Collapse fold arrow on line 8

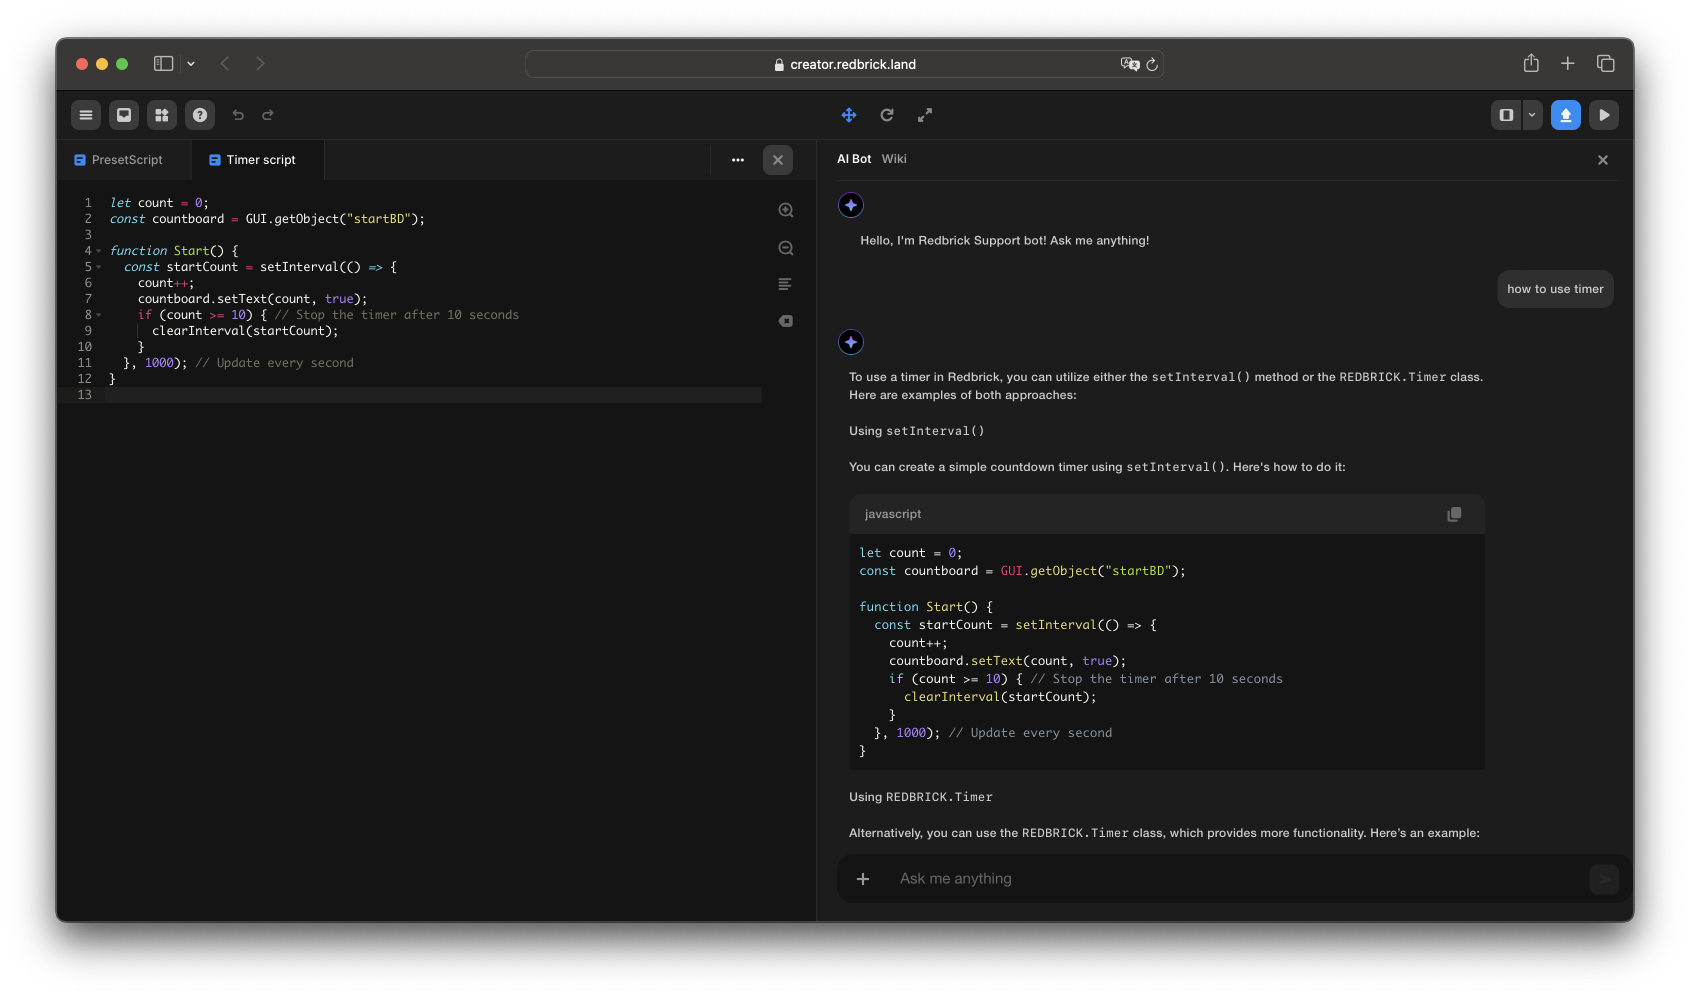pyautogui.click(x=99, y=315)
